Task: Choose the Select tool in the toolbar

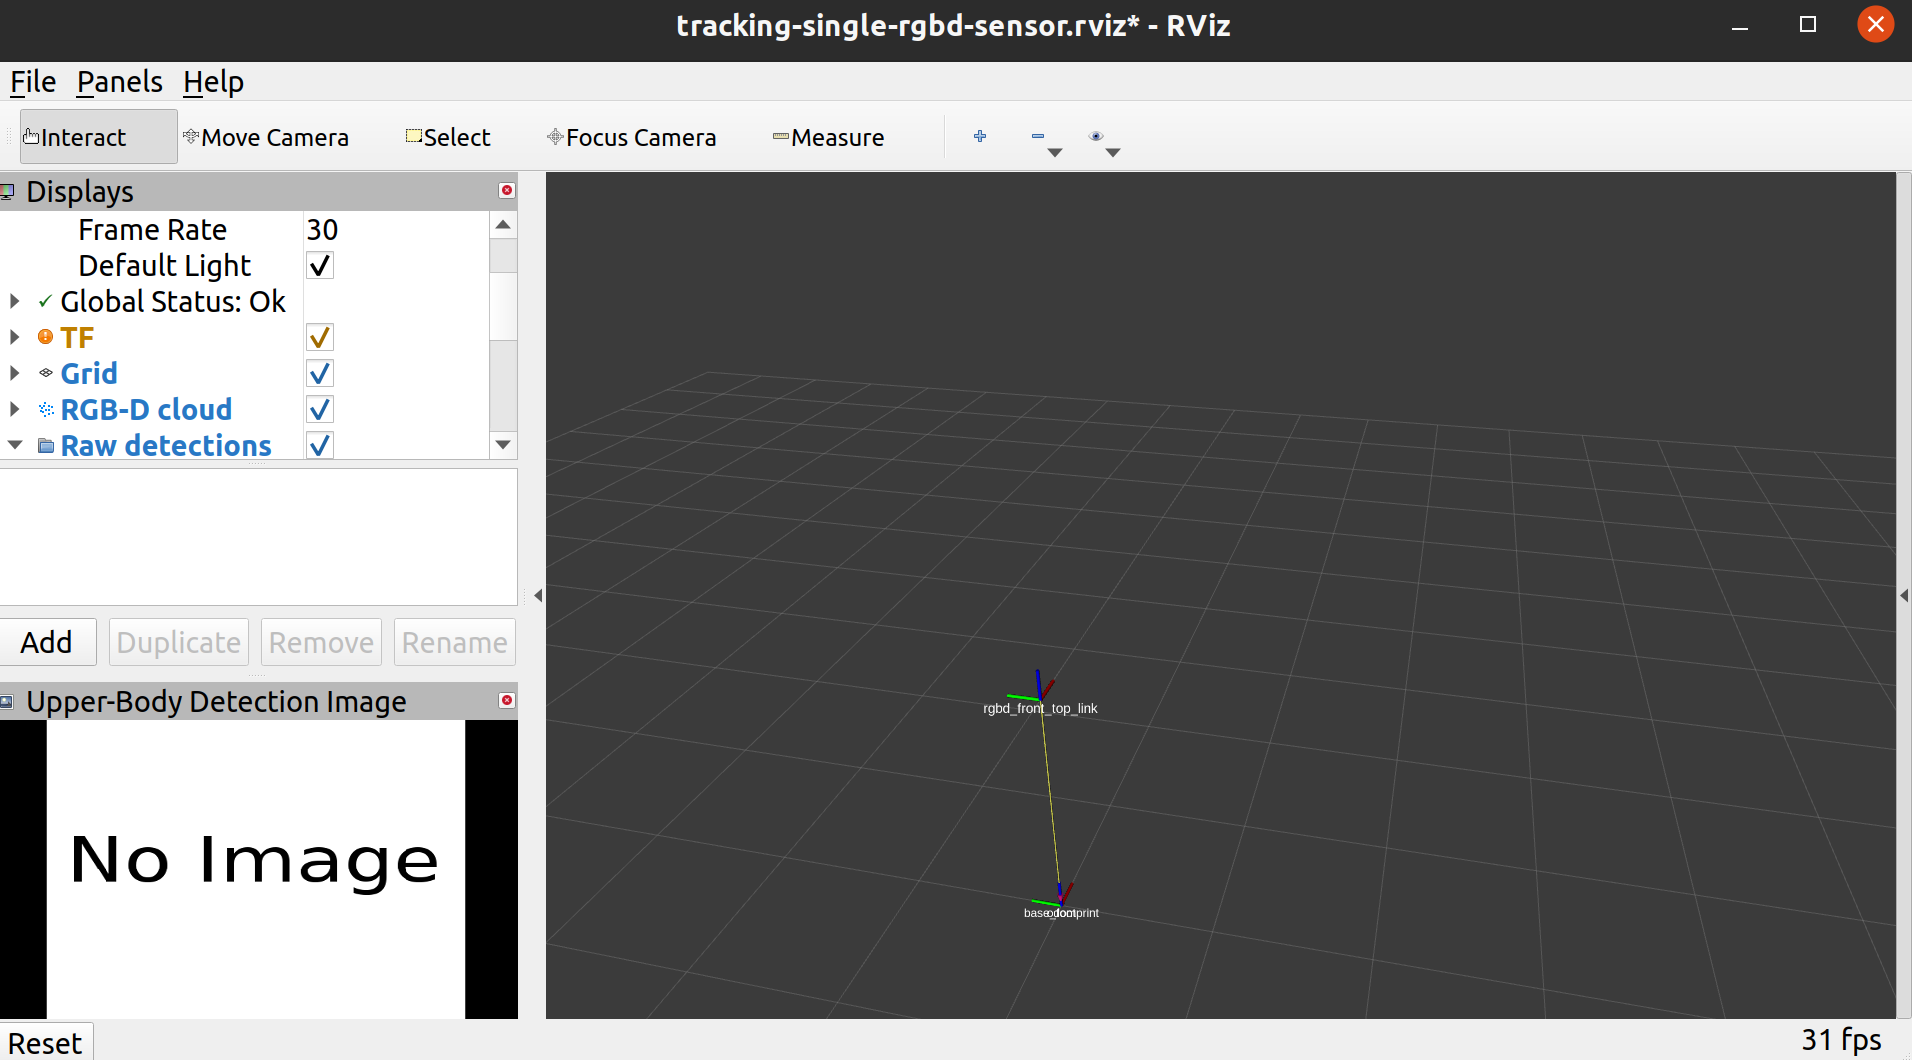Action: [x=447, y=137]
